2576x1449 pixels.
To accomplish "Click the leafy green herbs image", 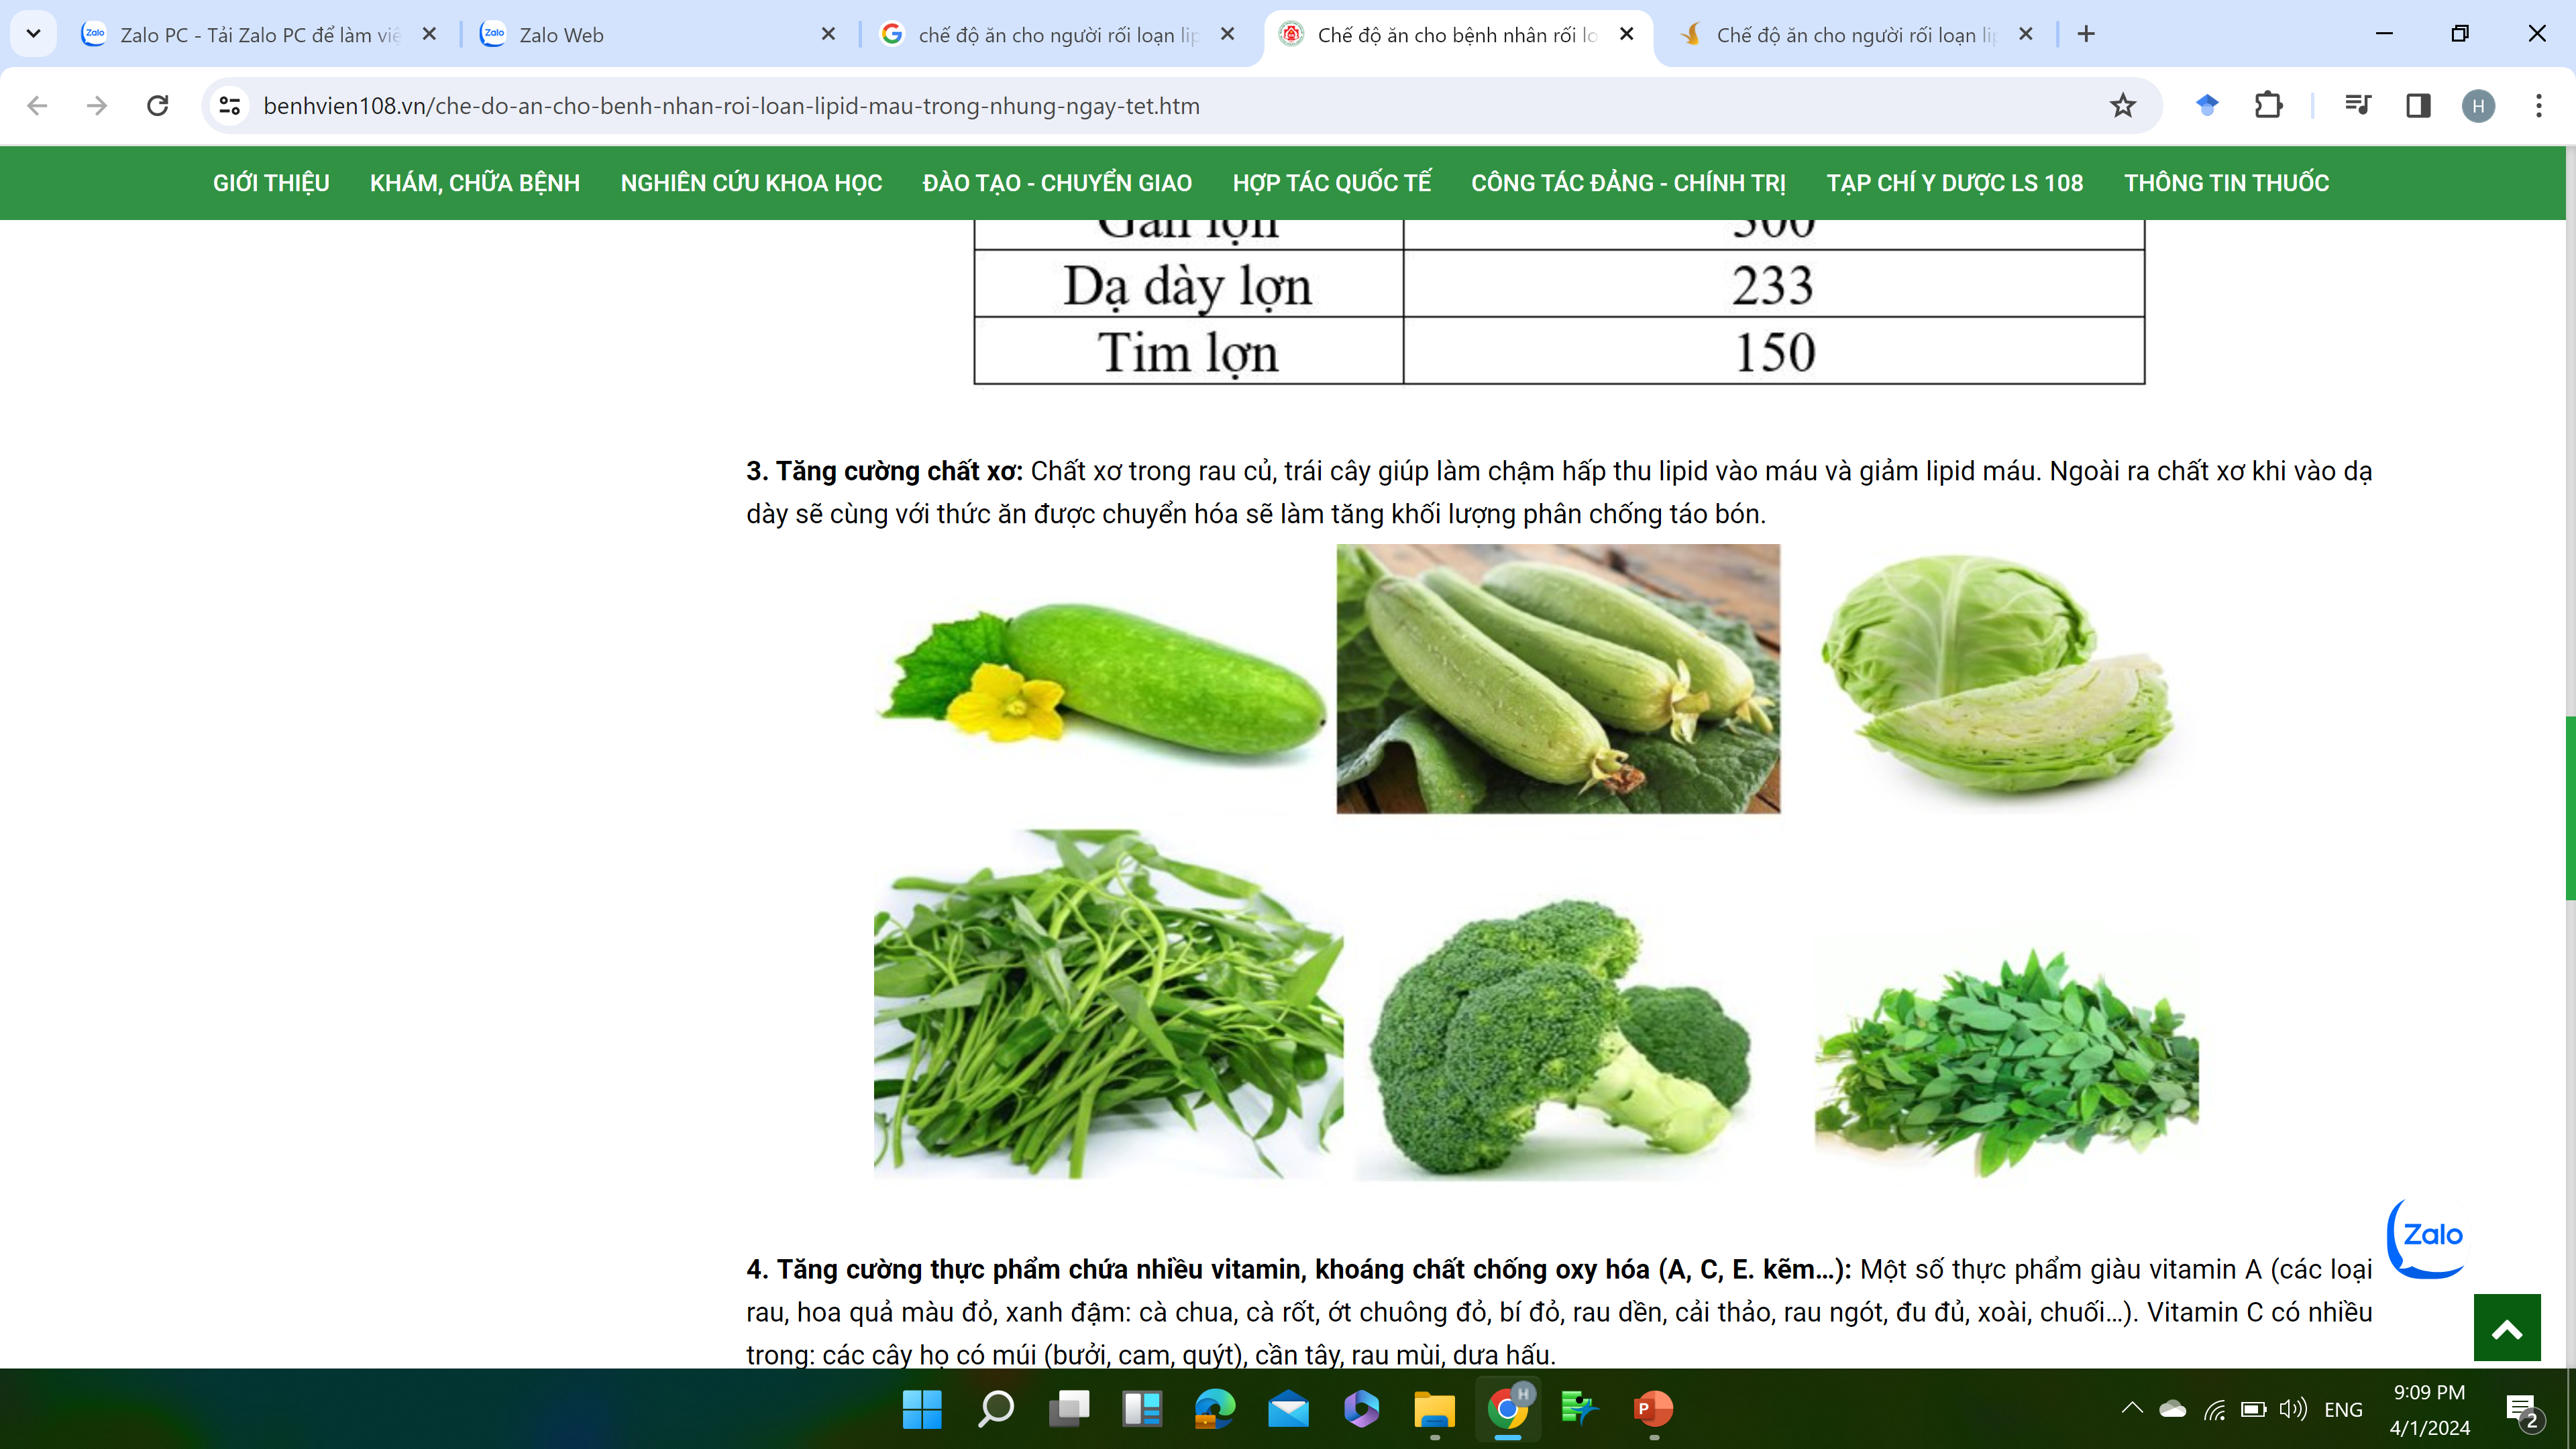I will point(2006,1062).
